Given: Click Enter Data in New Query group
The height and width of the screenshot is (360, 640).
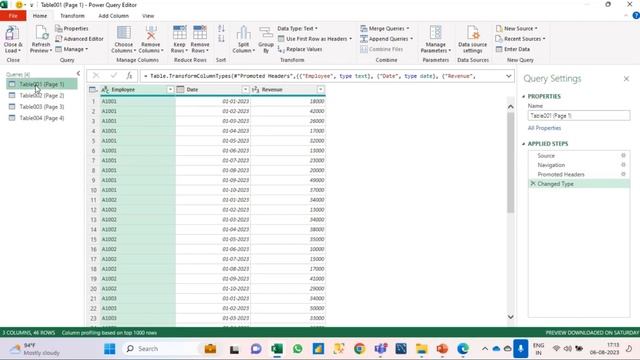Looking at the screenshot, I should (x=513, y=49).
